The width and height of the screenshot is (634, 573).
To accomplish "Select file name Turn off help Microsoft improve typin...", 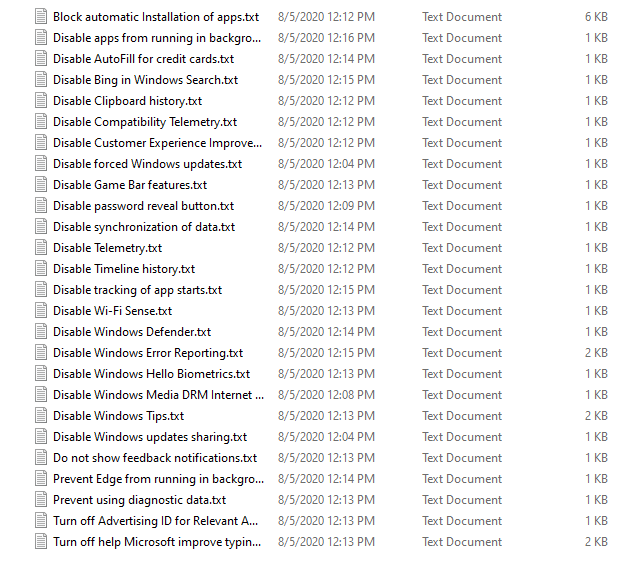I will tap(157, 543).
